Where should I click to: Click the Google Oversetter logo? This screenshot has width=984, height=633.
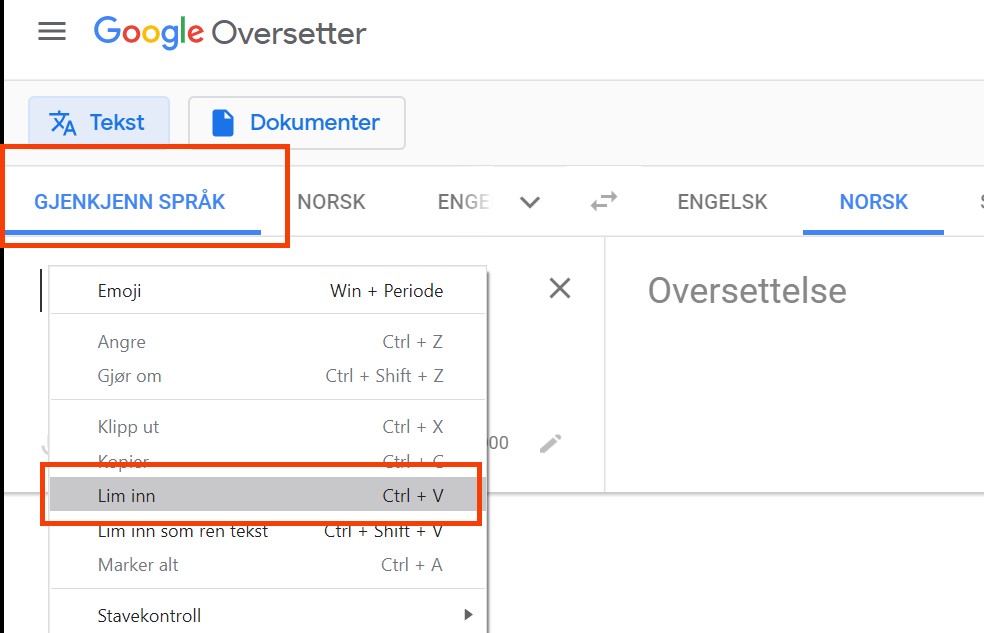point(230,33)
